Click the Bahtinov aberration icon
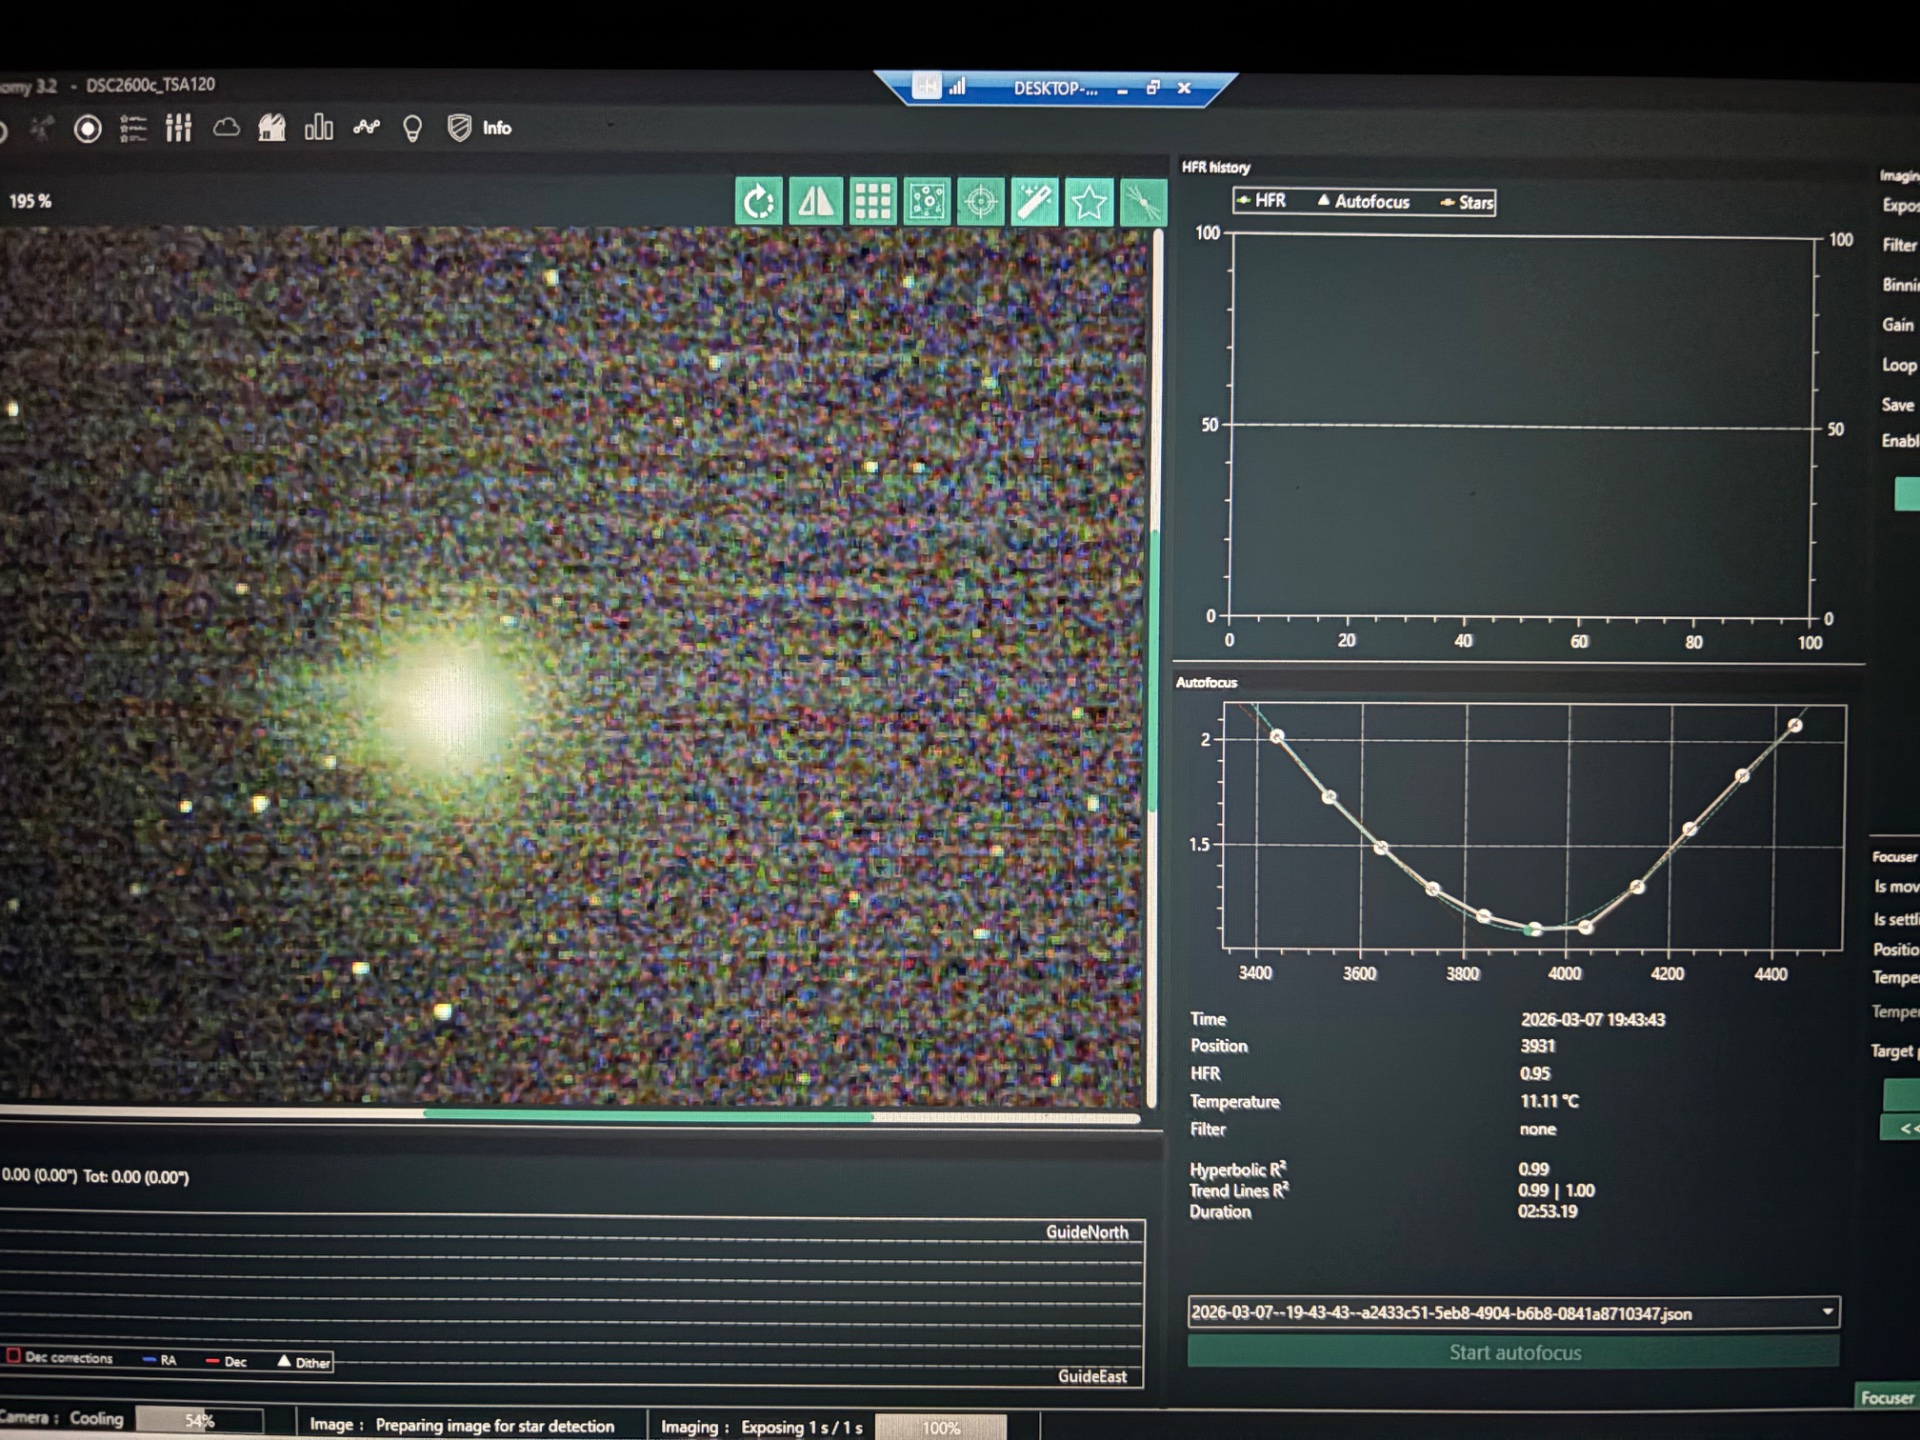The image size is (1920, 1440). click(x=1143, y=203)
